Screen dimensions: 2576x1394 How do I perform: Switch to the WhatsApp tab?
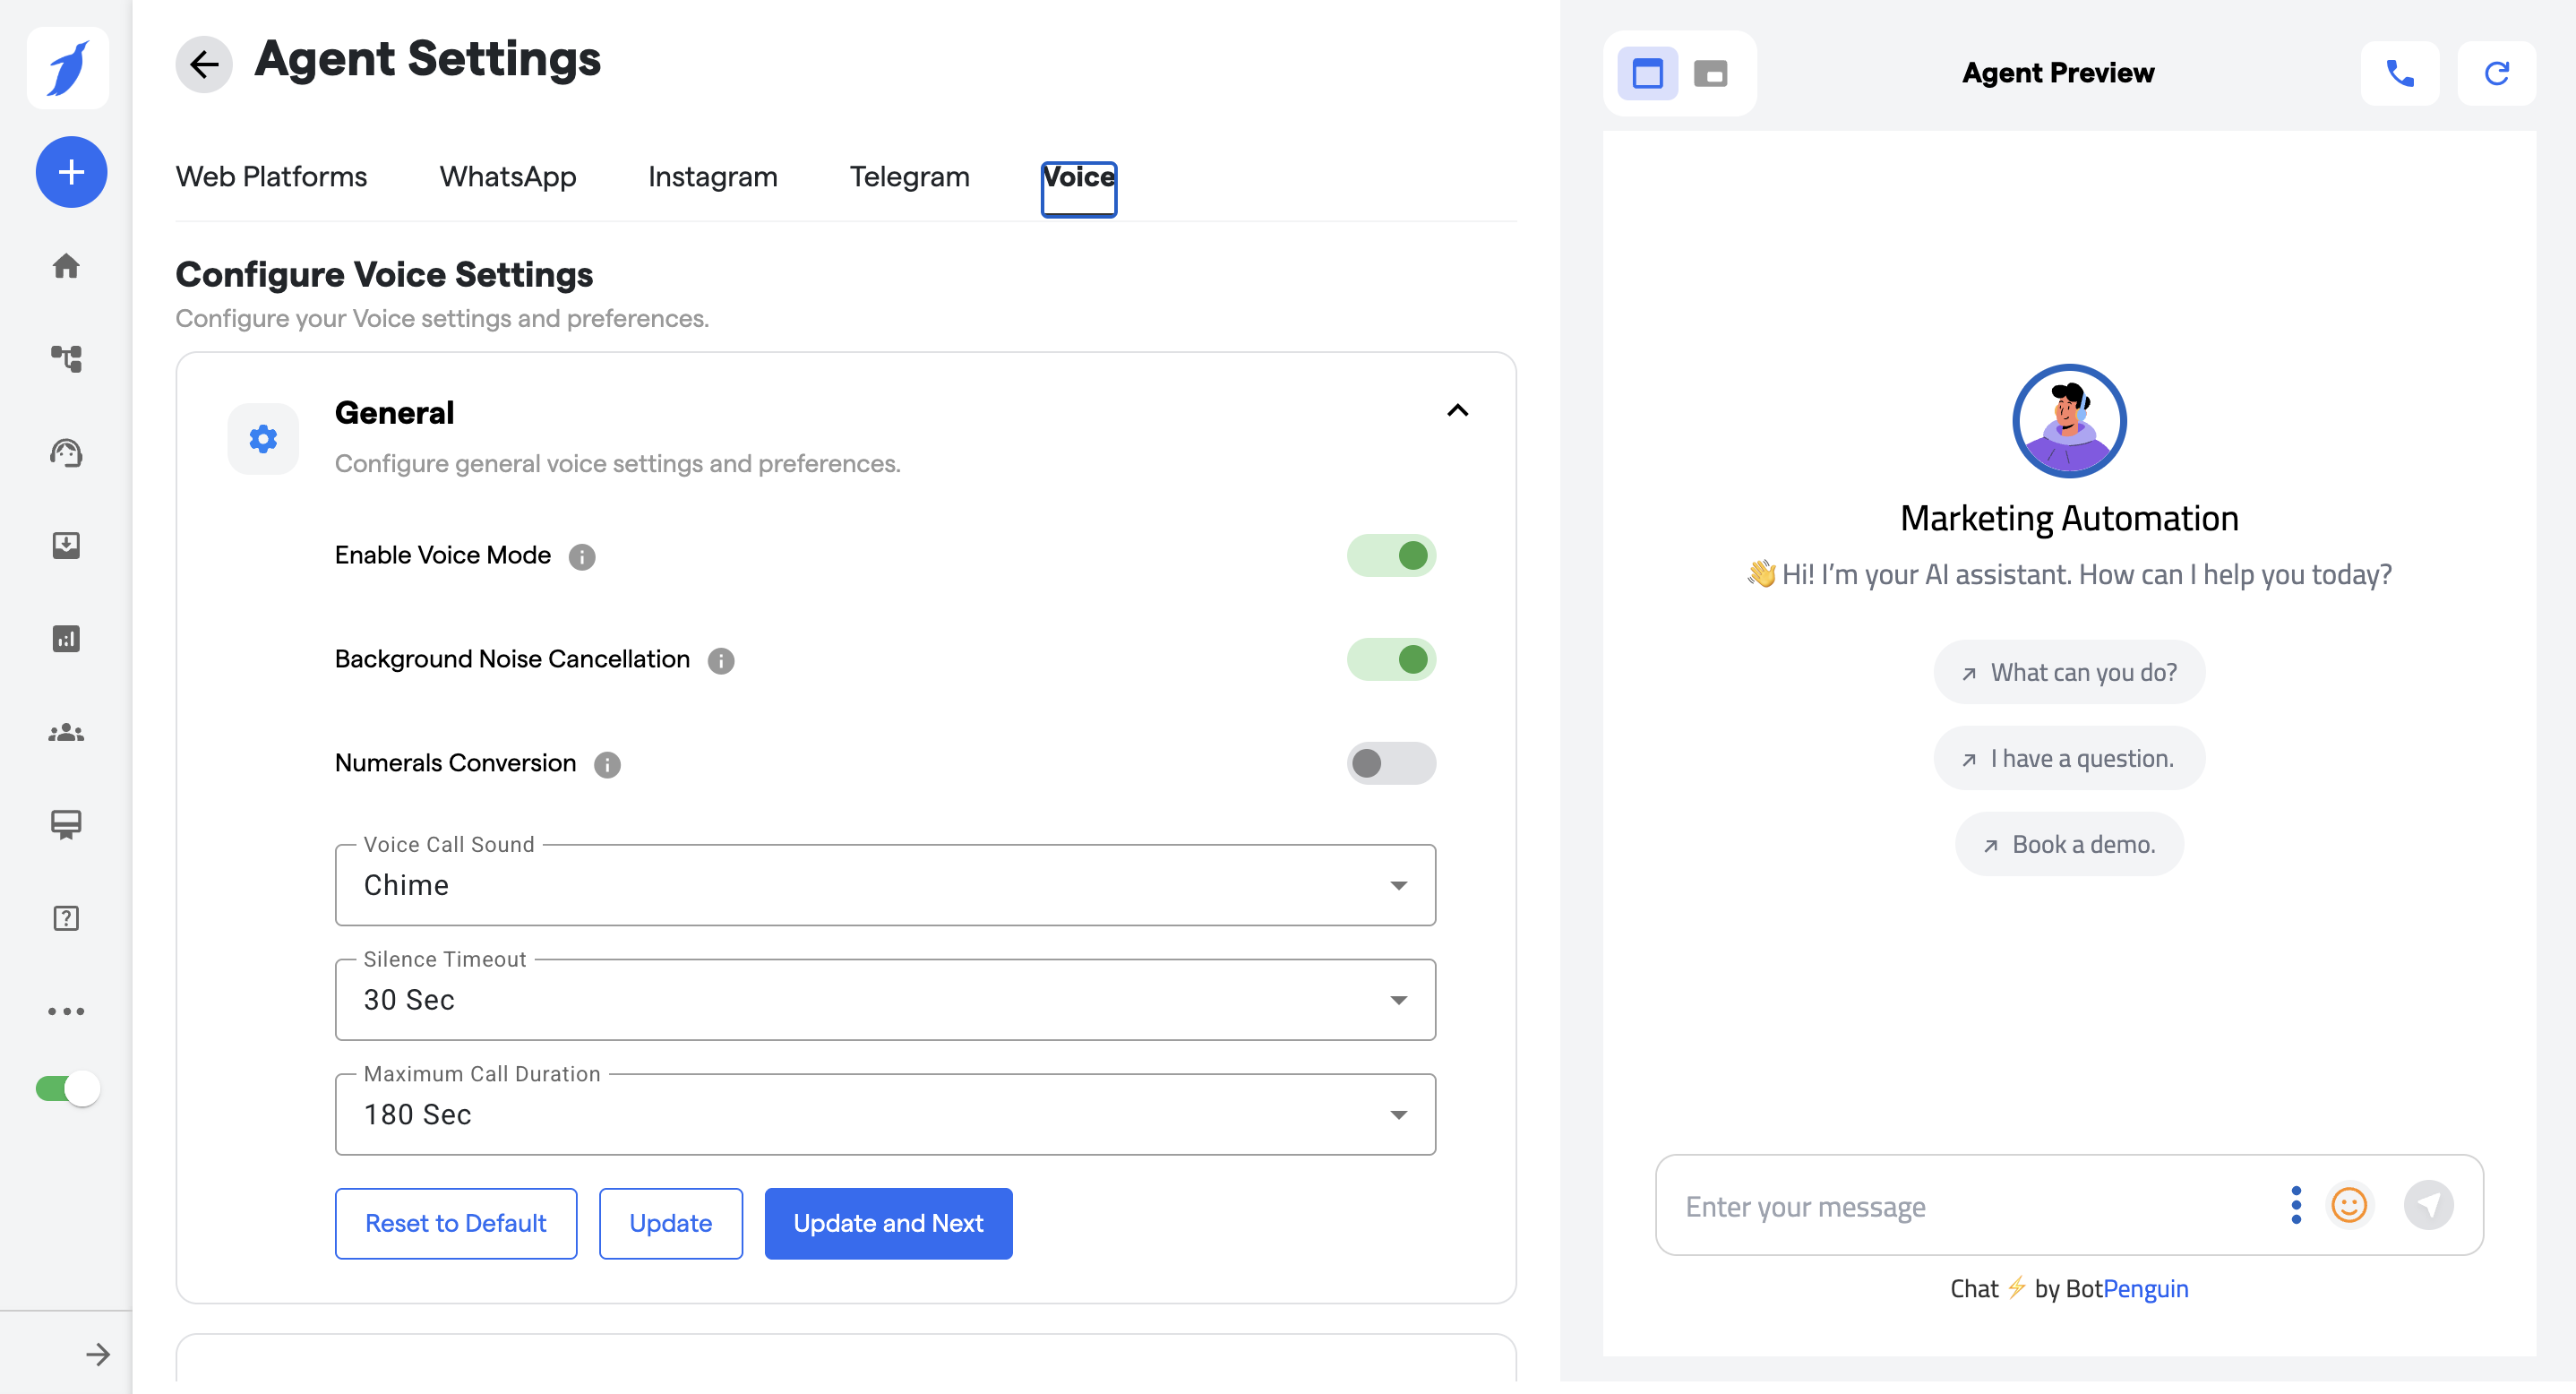[507, 177]
